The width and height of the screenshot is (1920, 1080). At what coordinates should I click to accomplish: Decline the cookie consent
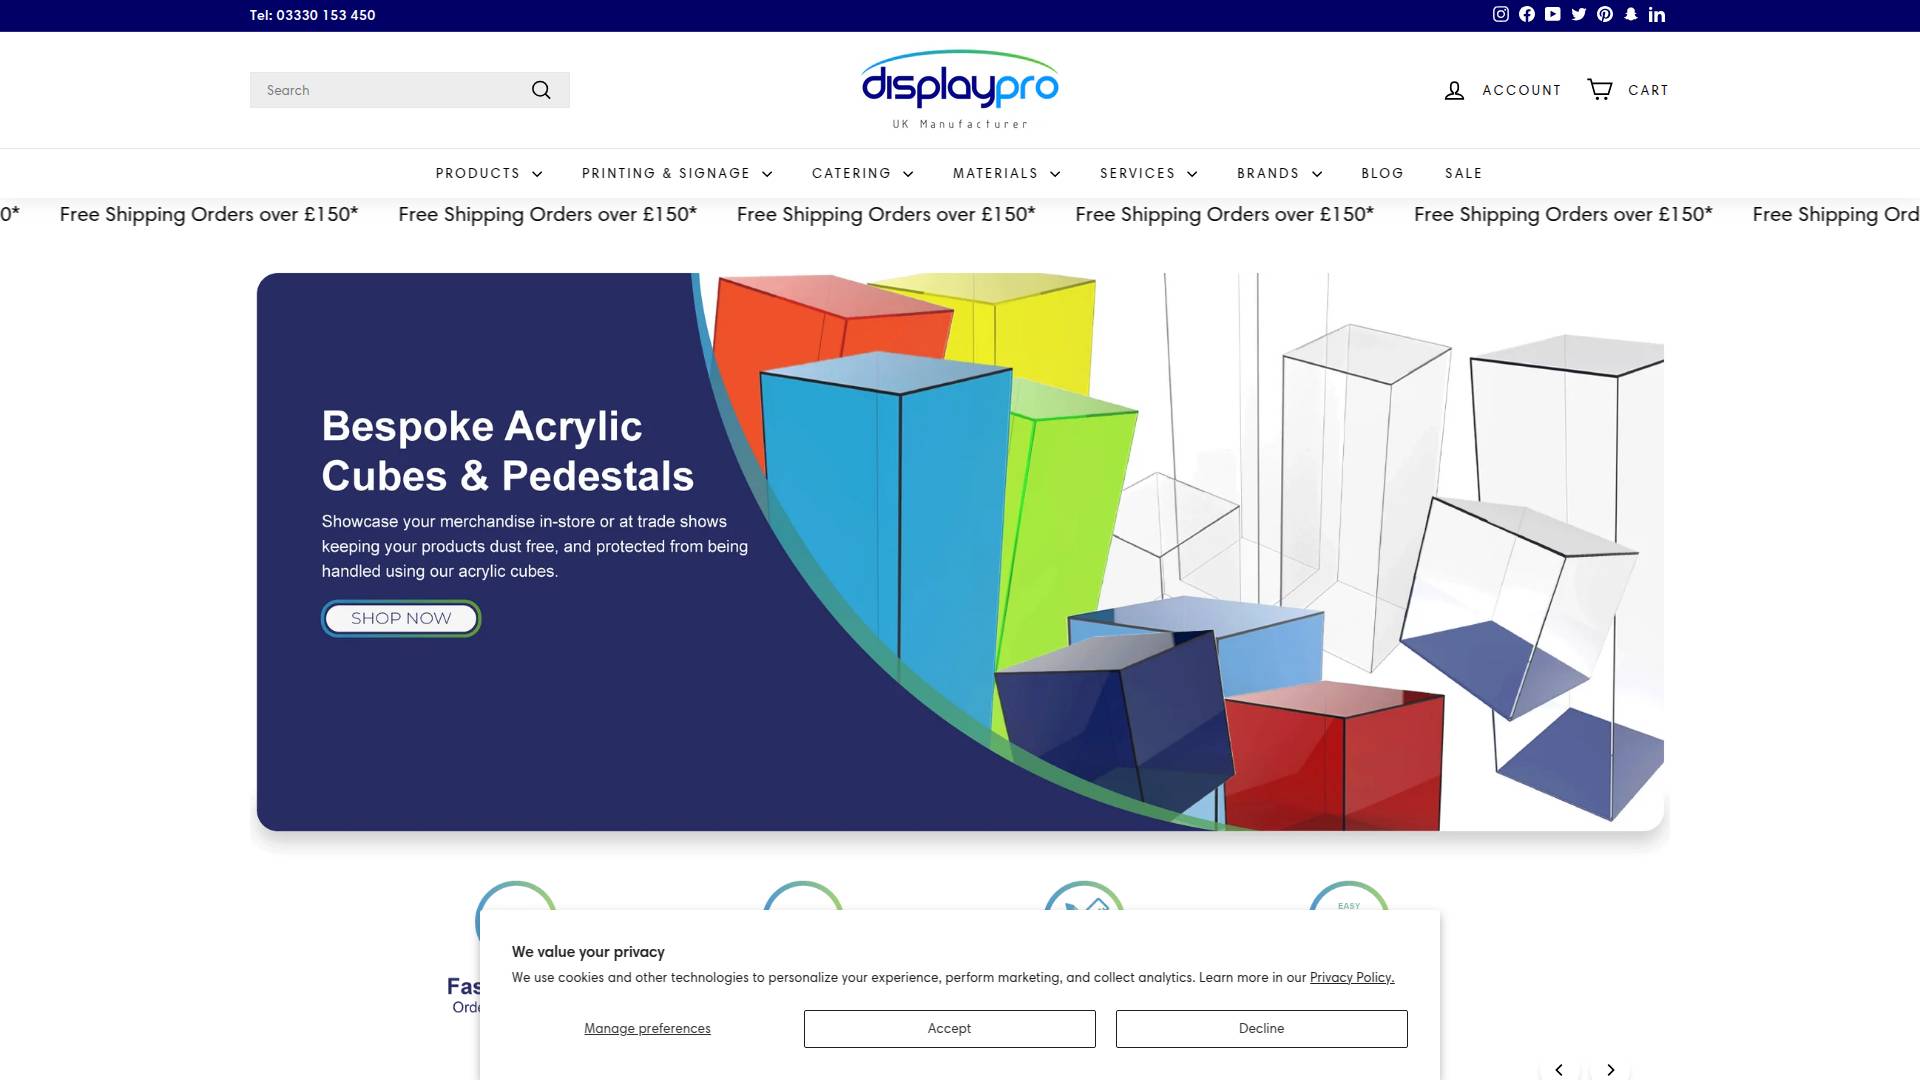[x=1261, y=1028]
